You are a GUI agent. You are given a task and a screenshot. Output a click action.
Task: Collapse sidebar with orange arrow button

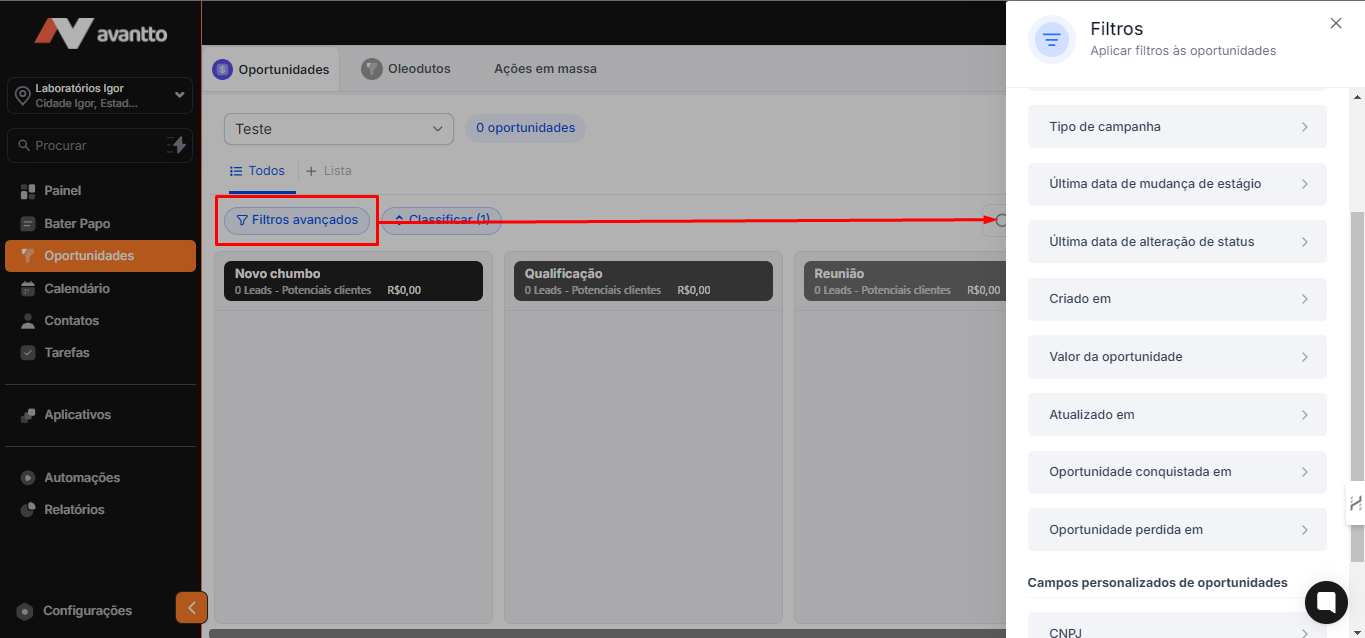pyautogui.click(x=192, y=607)
